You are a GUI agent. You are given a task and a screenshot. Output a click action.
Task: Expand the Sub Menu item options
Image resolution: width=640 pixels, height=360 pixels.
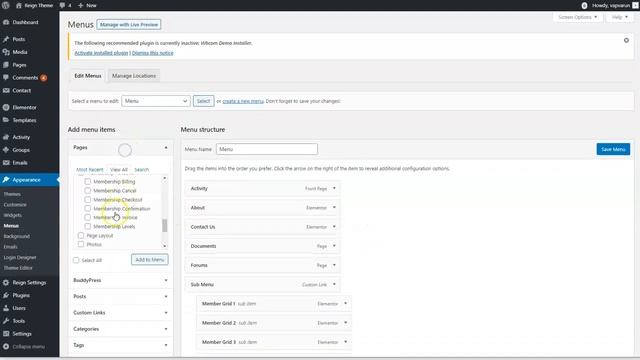pyautogui.click(x=334, y=284)
